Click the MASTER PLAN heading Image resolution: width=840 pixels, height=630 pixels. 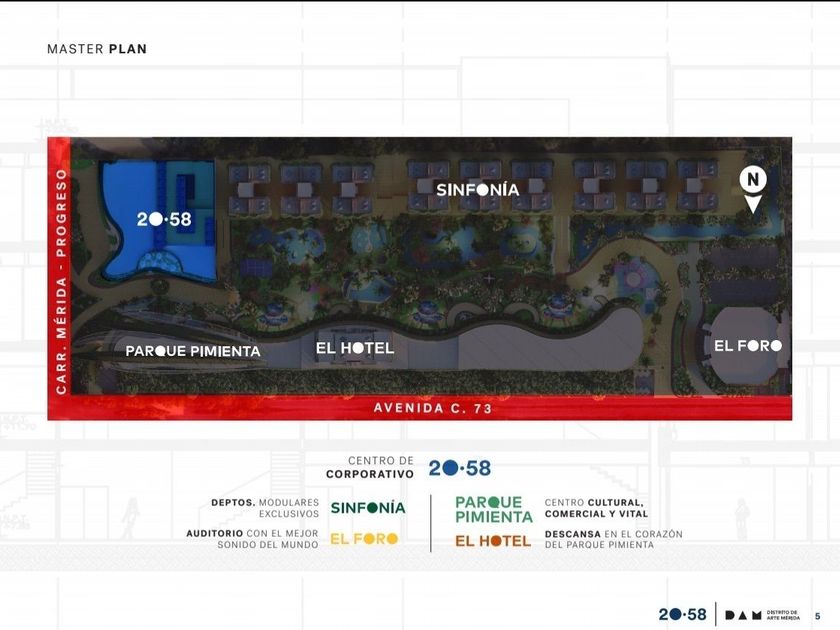[97, 49]
